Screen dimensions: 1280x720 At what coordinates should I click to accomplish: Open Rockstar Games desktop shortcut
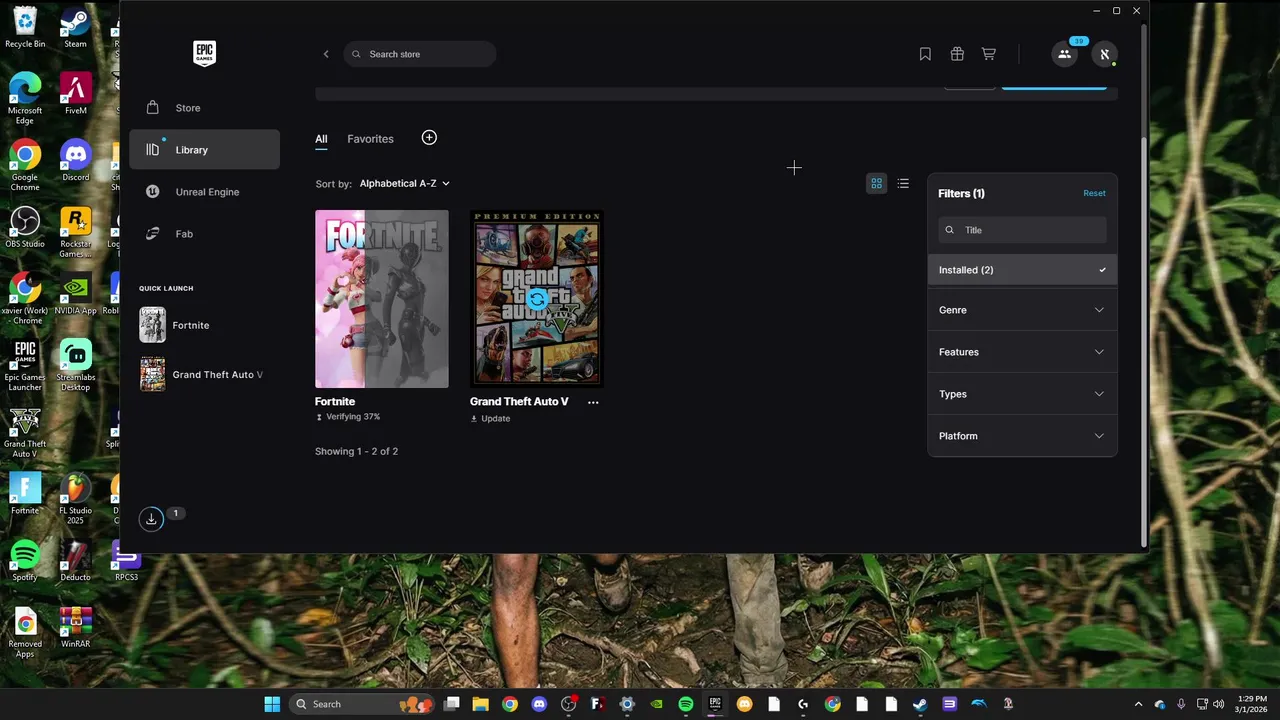point(75,233)
